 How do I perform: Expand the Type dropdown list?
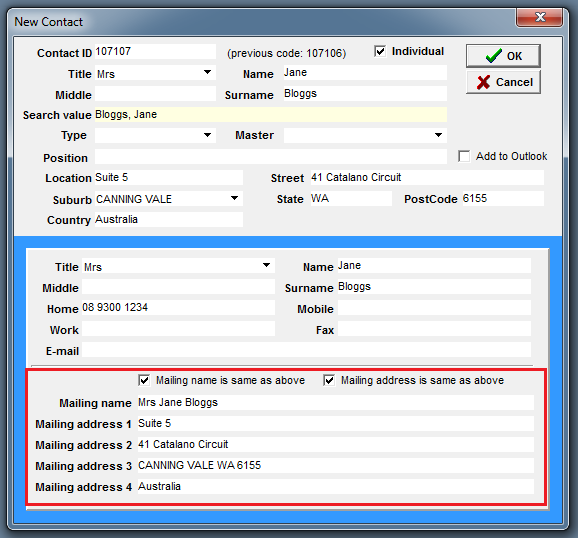click(208, 135)
